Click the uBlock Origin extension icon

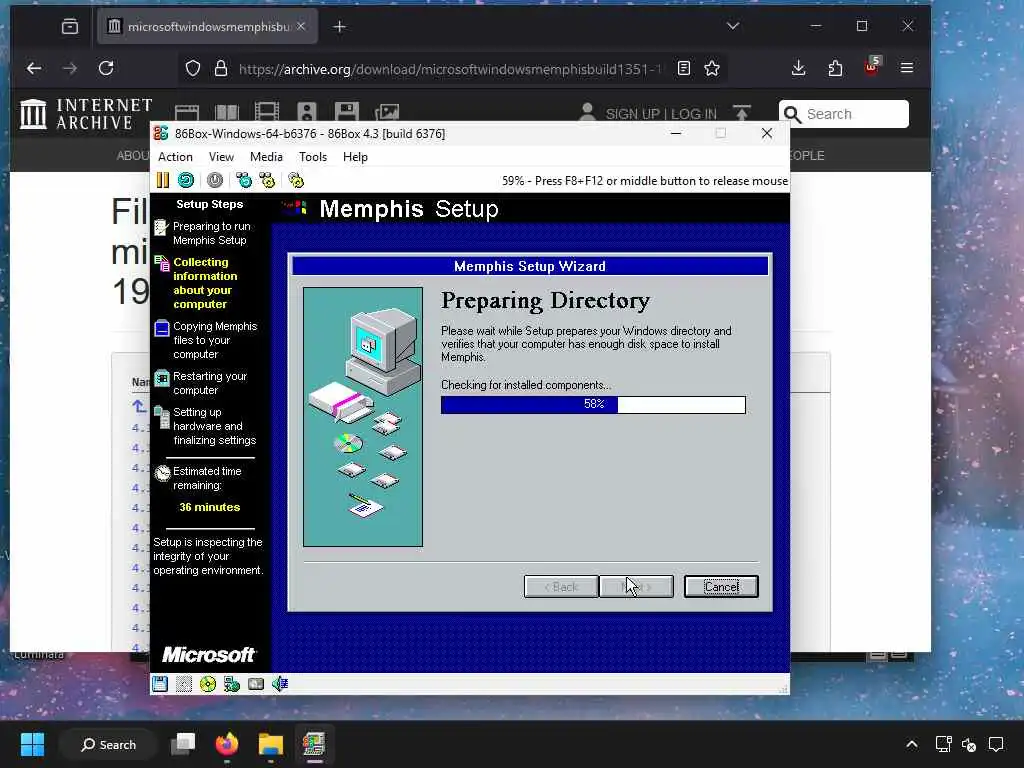click(x=872, y=67)
